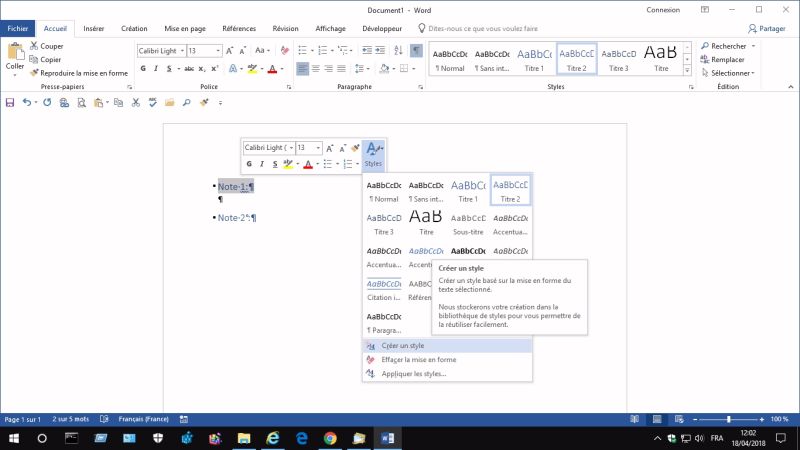Click numbered list icon in ribbon

322,51
